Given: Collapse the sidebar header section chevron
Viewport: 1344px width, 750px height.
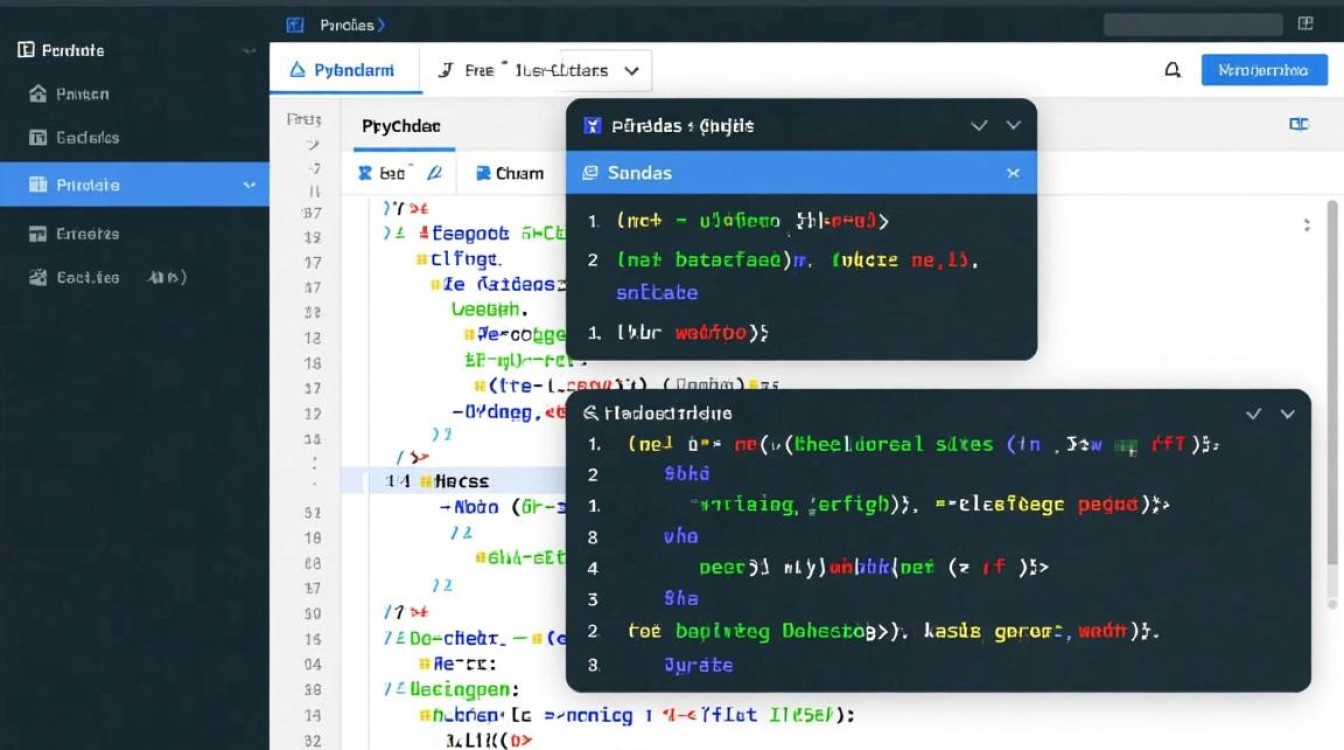Looking at the screenshot, I should click(248, 50).
